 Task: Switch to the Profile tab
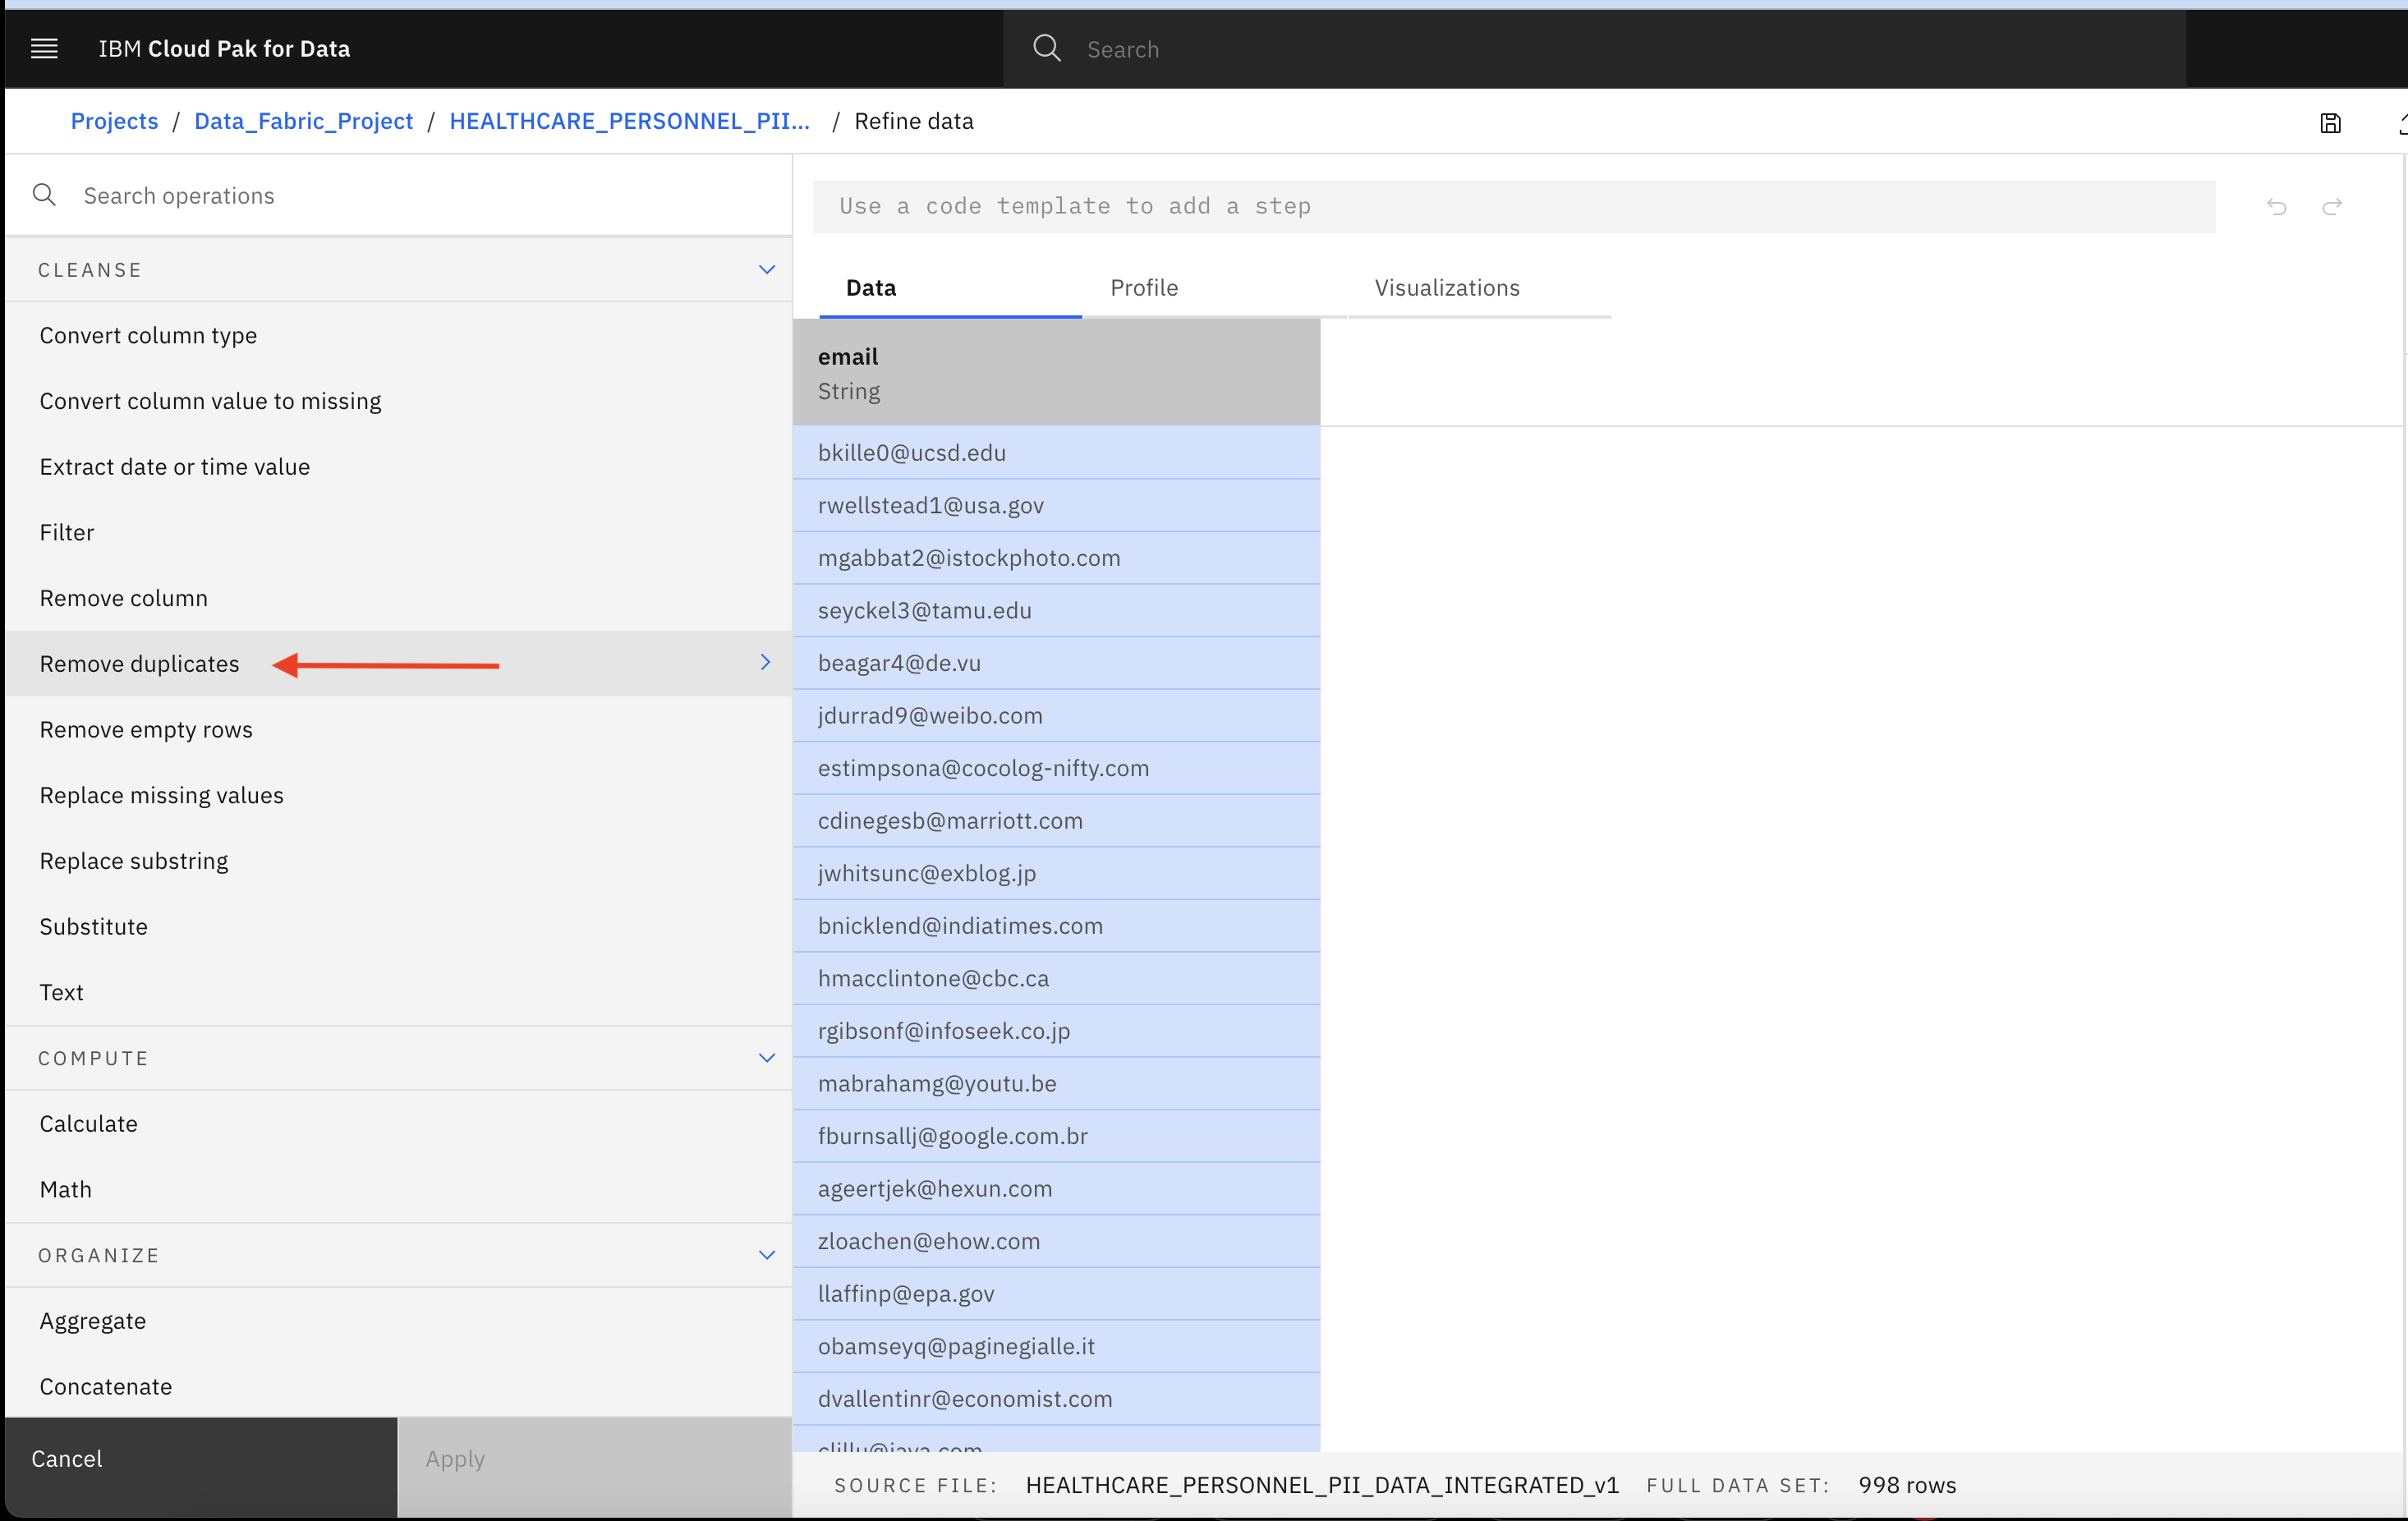point(1215,288)
